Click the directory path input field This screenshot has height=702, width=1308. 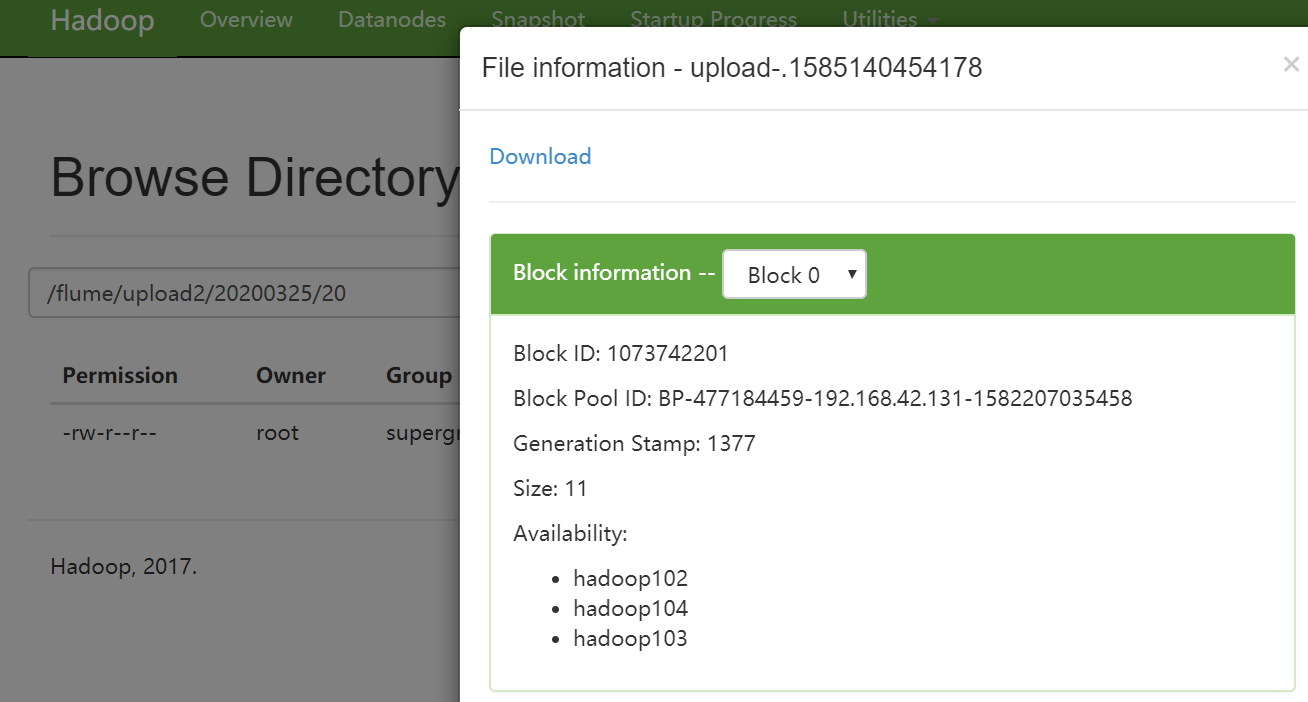tap(240, 293)
